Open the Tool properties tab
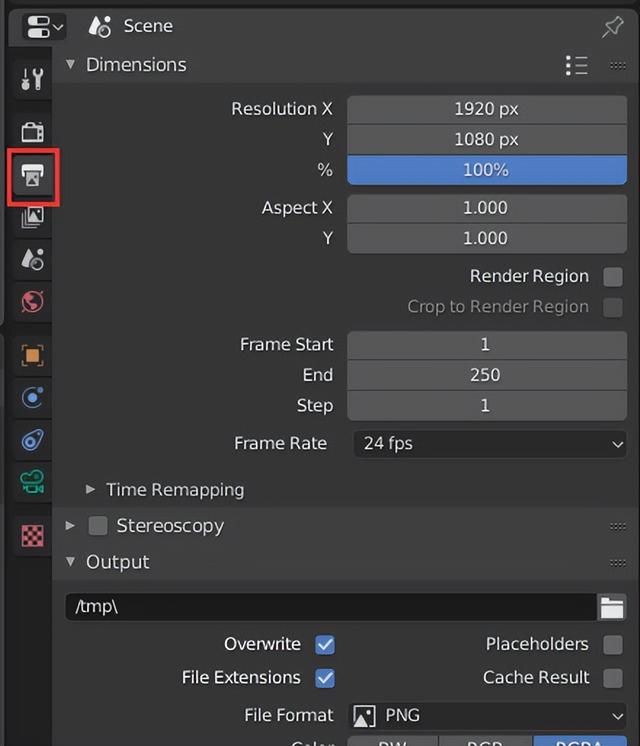Screen dimensions: 640x746 click(x=32, y=79)
